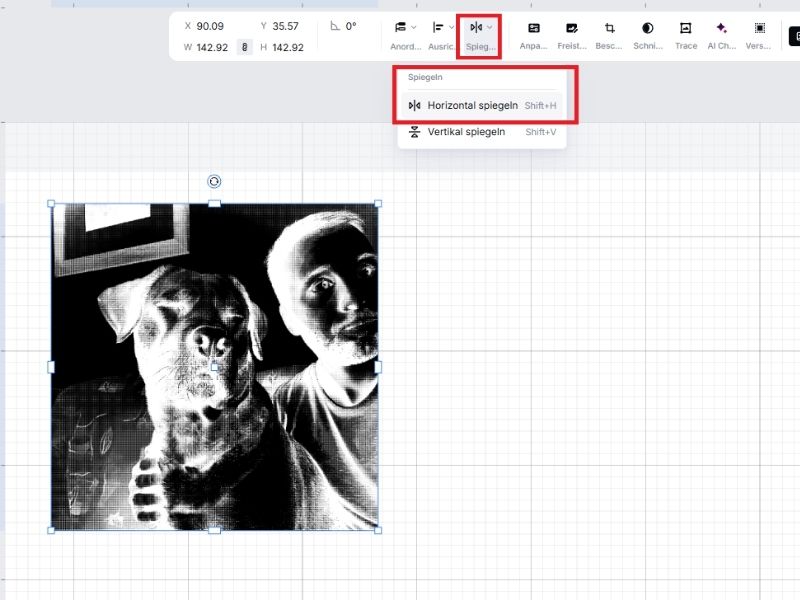800x600 pixels.
Task: Click the top-right image resize handle
Action: click(x=378, y=204)
